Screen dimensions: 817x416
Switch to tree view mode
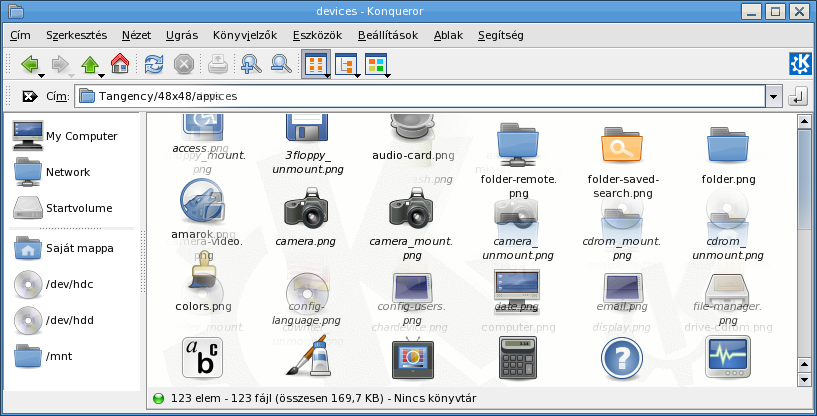tap(346, 64)
